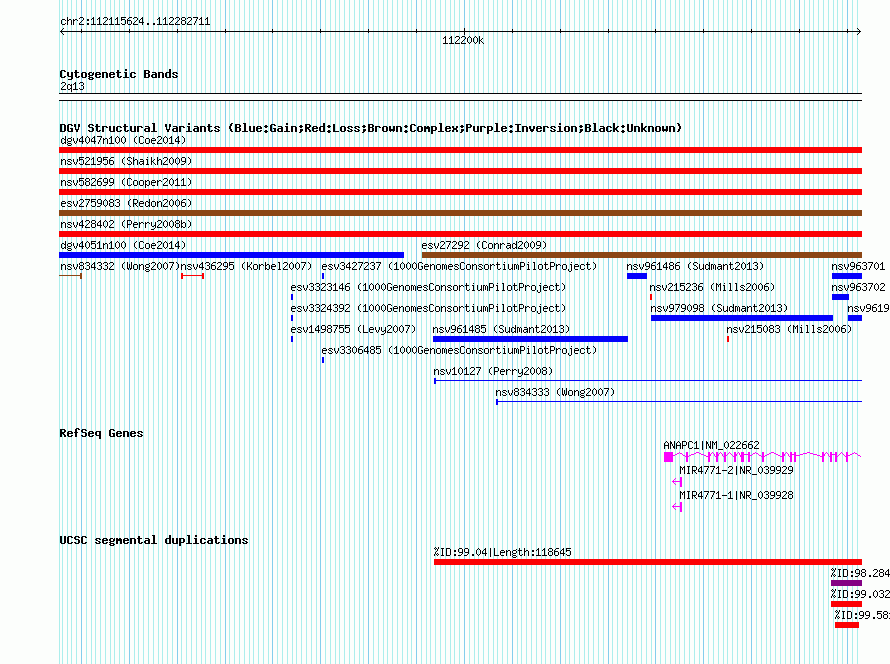This screenshot has width=890, height=664.
Task: Click the red bar under nsv521956
Action: (460, 171)
